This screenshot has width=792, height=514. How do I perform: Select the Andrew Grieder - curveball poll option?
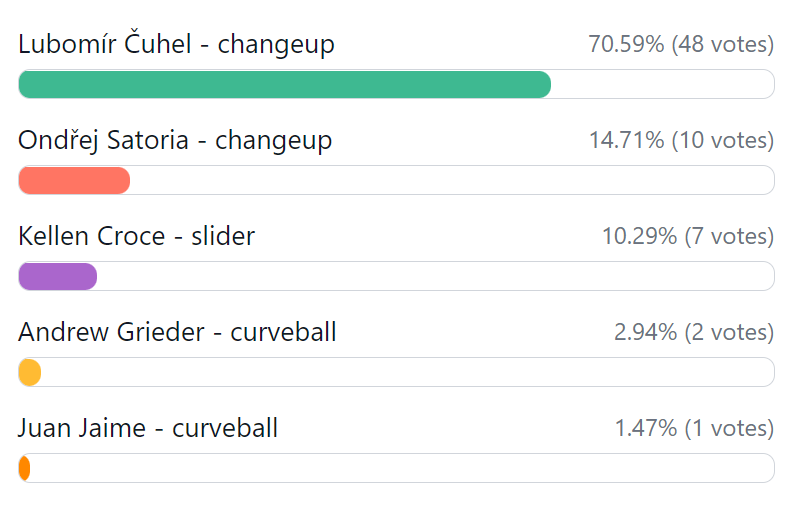coord(177,332)
